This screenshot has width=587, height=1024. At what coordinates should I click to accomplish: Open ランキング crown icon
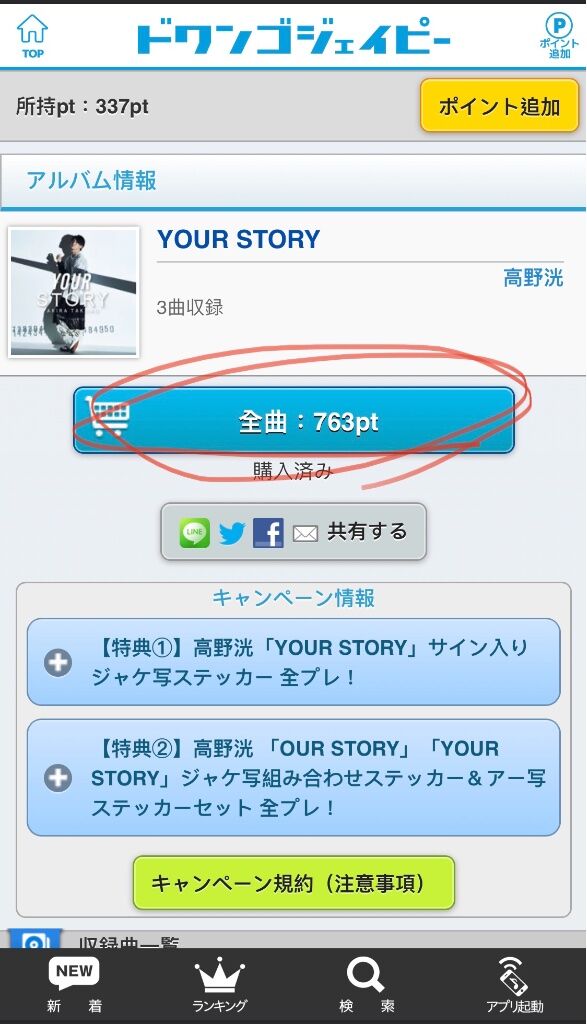coord(219,985)
